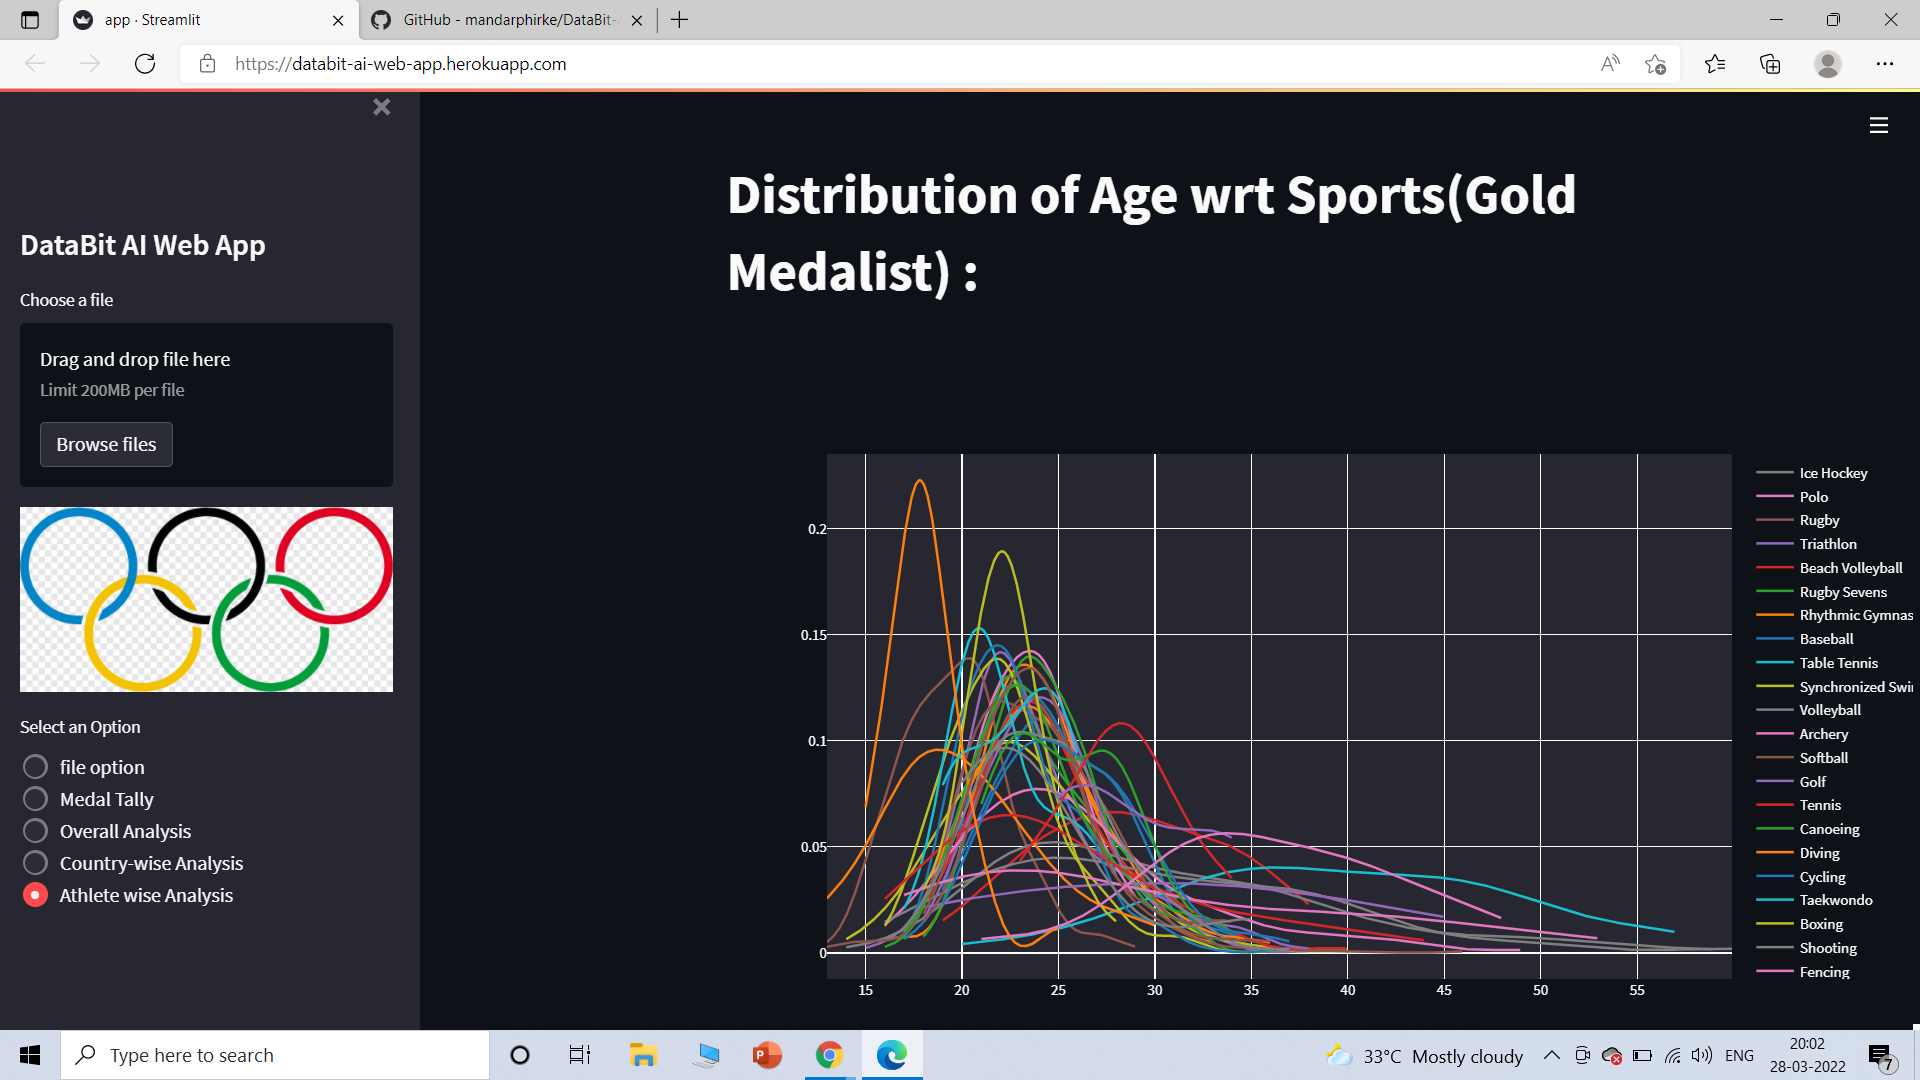Close the sidebar with the X icon
1920x1080 pixels.
[381, 107]
